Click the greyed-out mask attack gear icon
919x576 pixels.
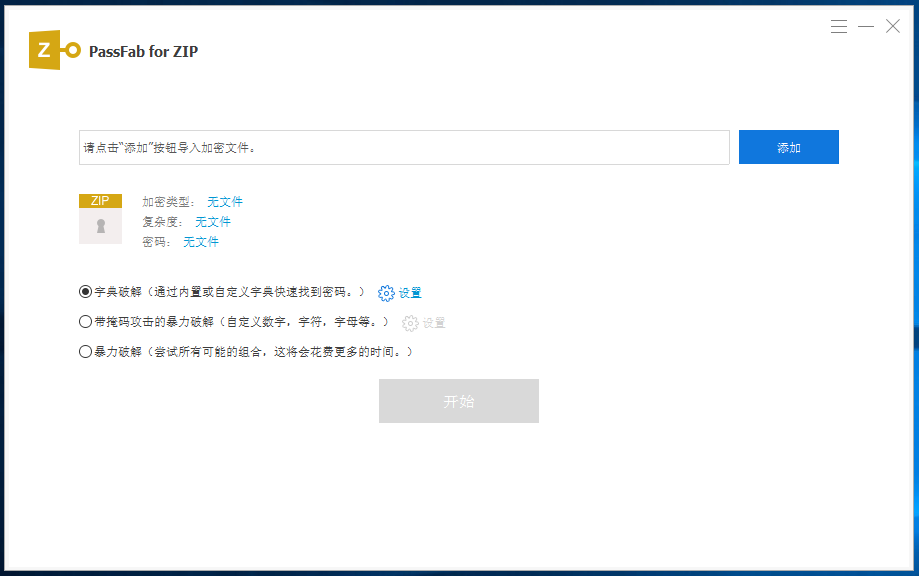[x=410, y=323]
